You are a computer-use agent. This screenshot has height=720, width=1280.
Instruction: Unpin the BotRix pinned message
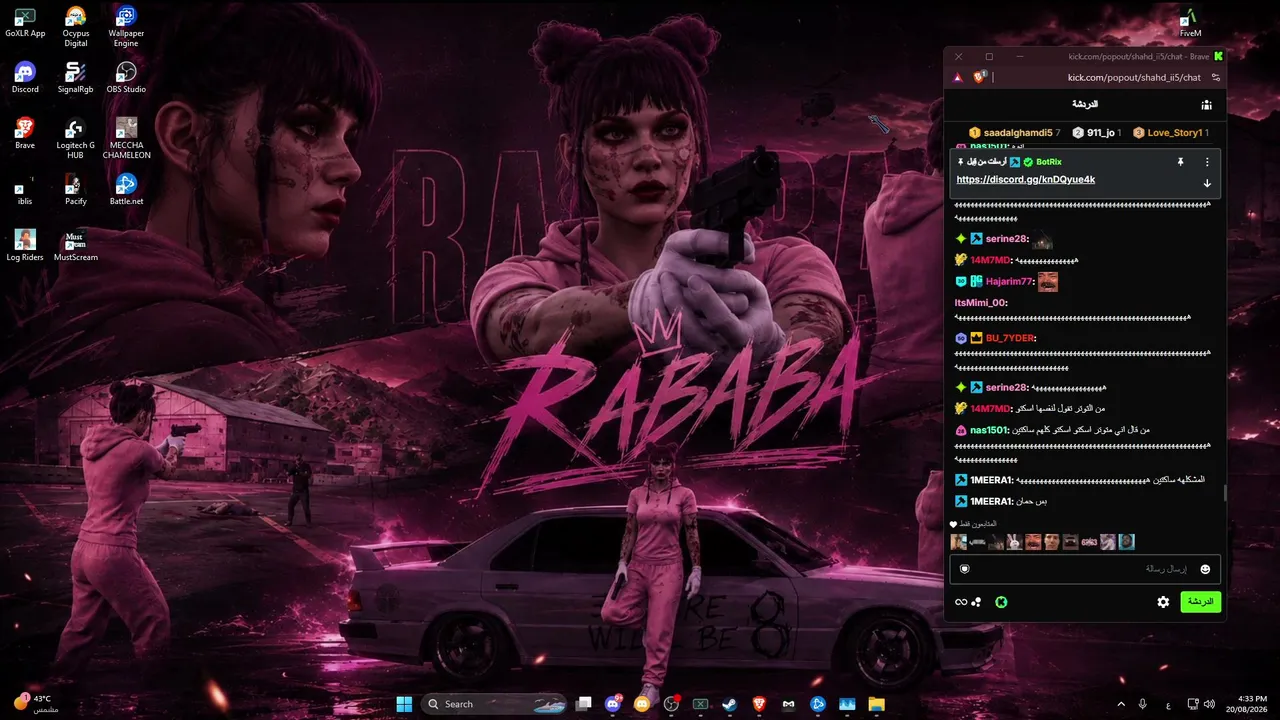[1180, 162]
